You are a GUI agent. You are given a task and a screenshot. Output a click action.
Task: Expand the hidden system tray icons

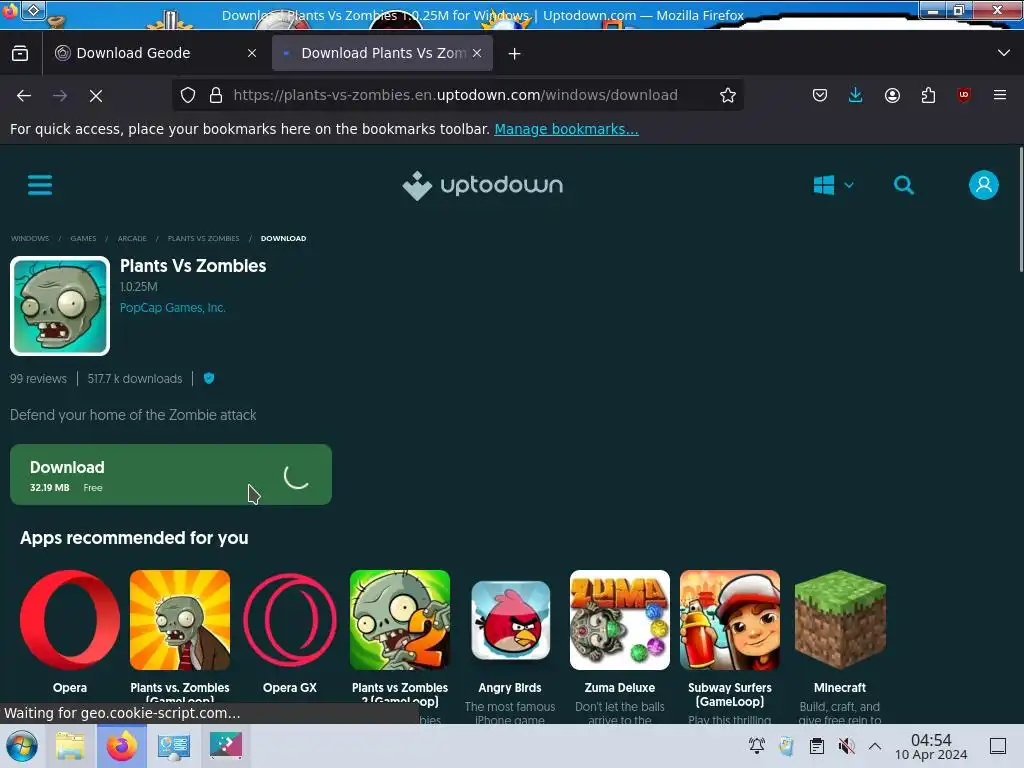tap(875, 746)
